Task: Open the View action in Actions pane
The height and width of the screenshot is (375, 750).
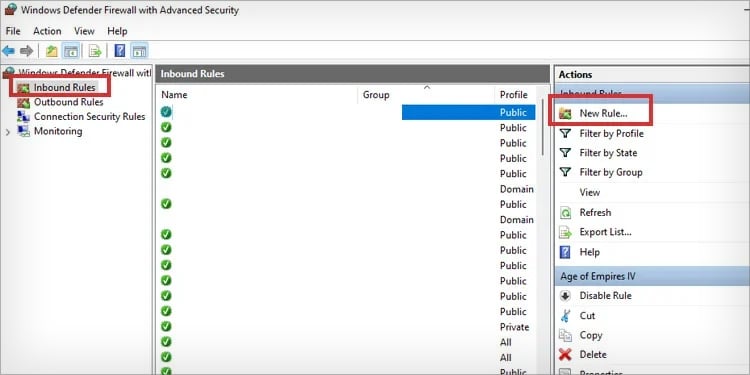Action: click(x=589, y=192)
